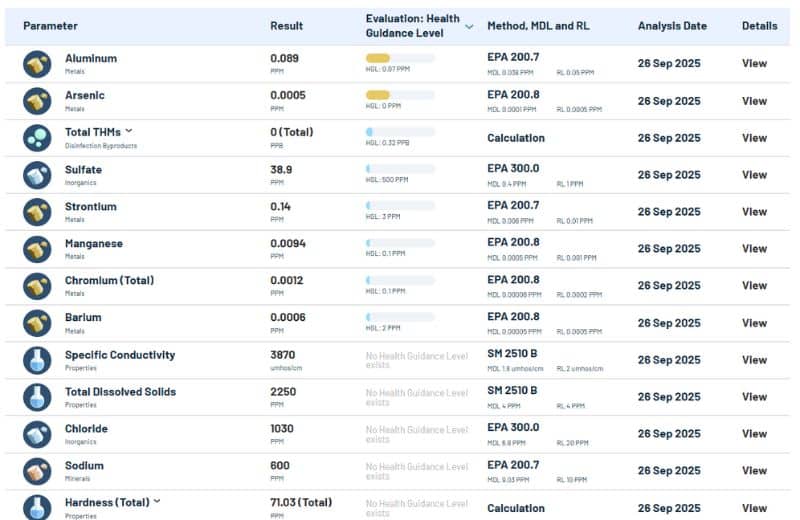Click the Sulfate inorganics icon
The width and height of the screenshot is (800, 520).
click(37, 175)
